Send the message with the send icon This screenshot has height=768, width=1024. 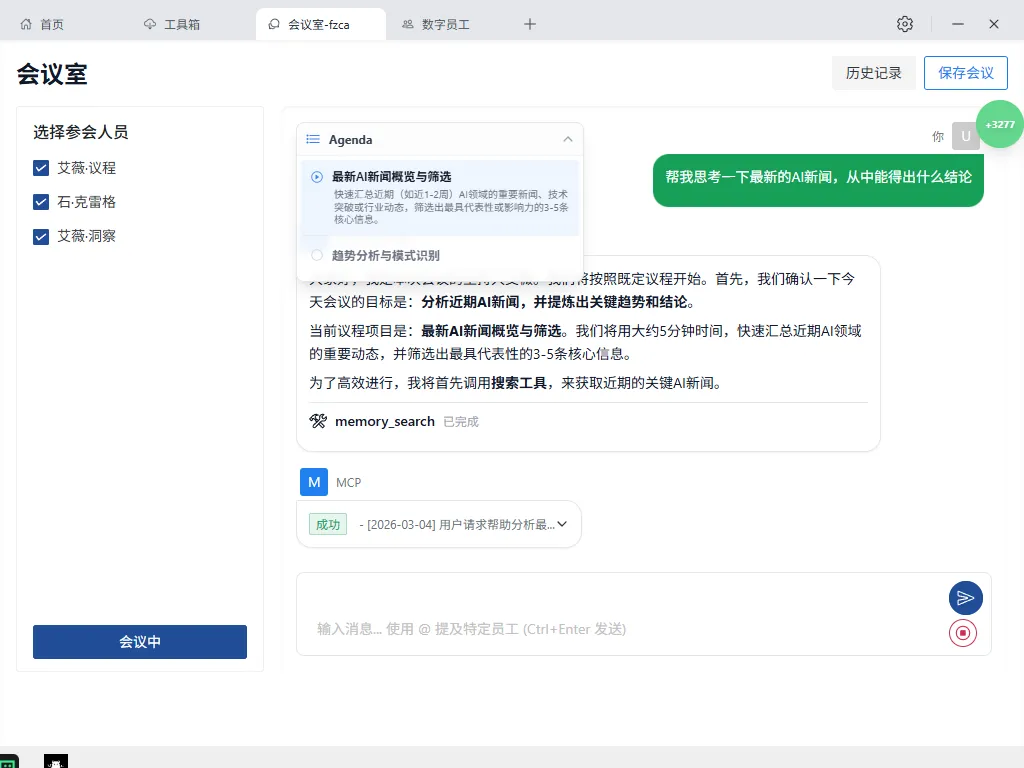(965, 597)
